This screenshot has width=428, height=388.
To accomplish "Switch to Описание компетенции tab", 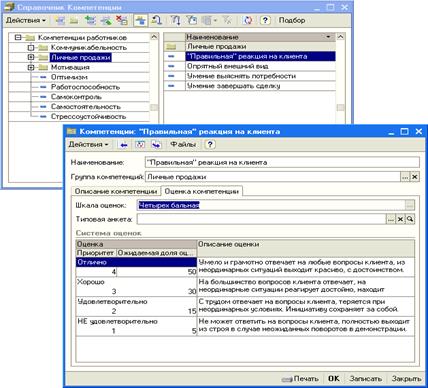I will [116, 192].
